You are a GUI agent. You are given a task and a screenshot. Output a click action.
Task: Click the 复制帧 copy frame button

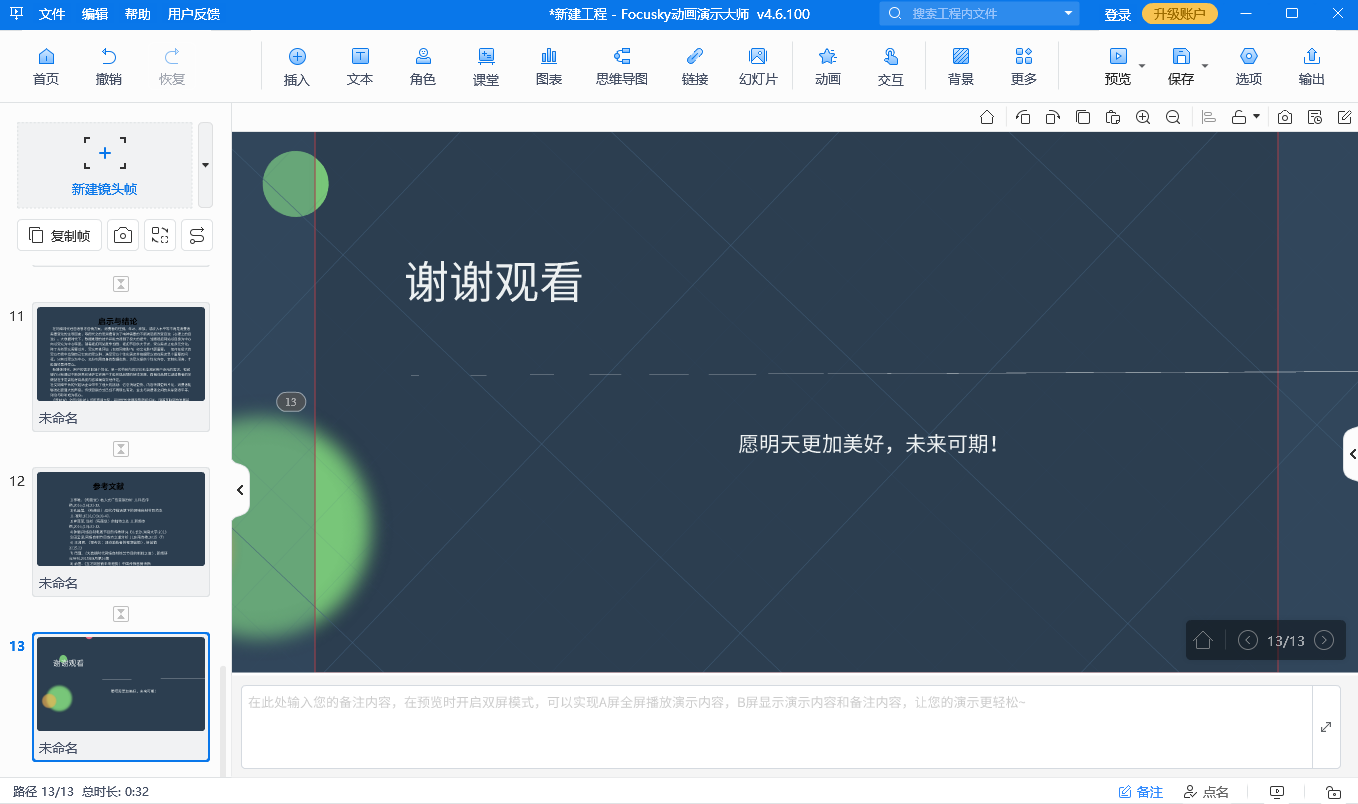pos(60,235)
